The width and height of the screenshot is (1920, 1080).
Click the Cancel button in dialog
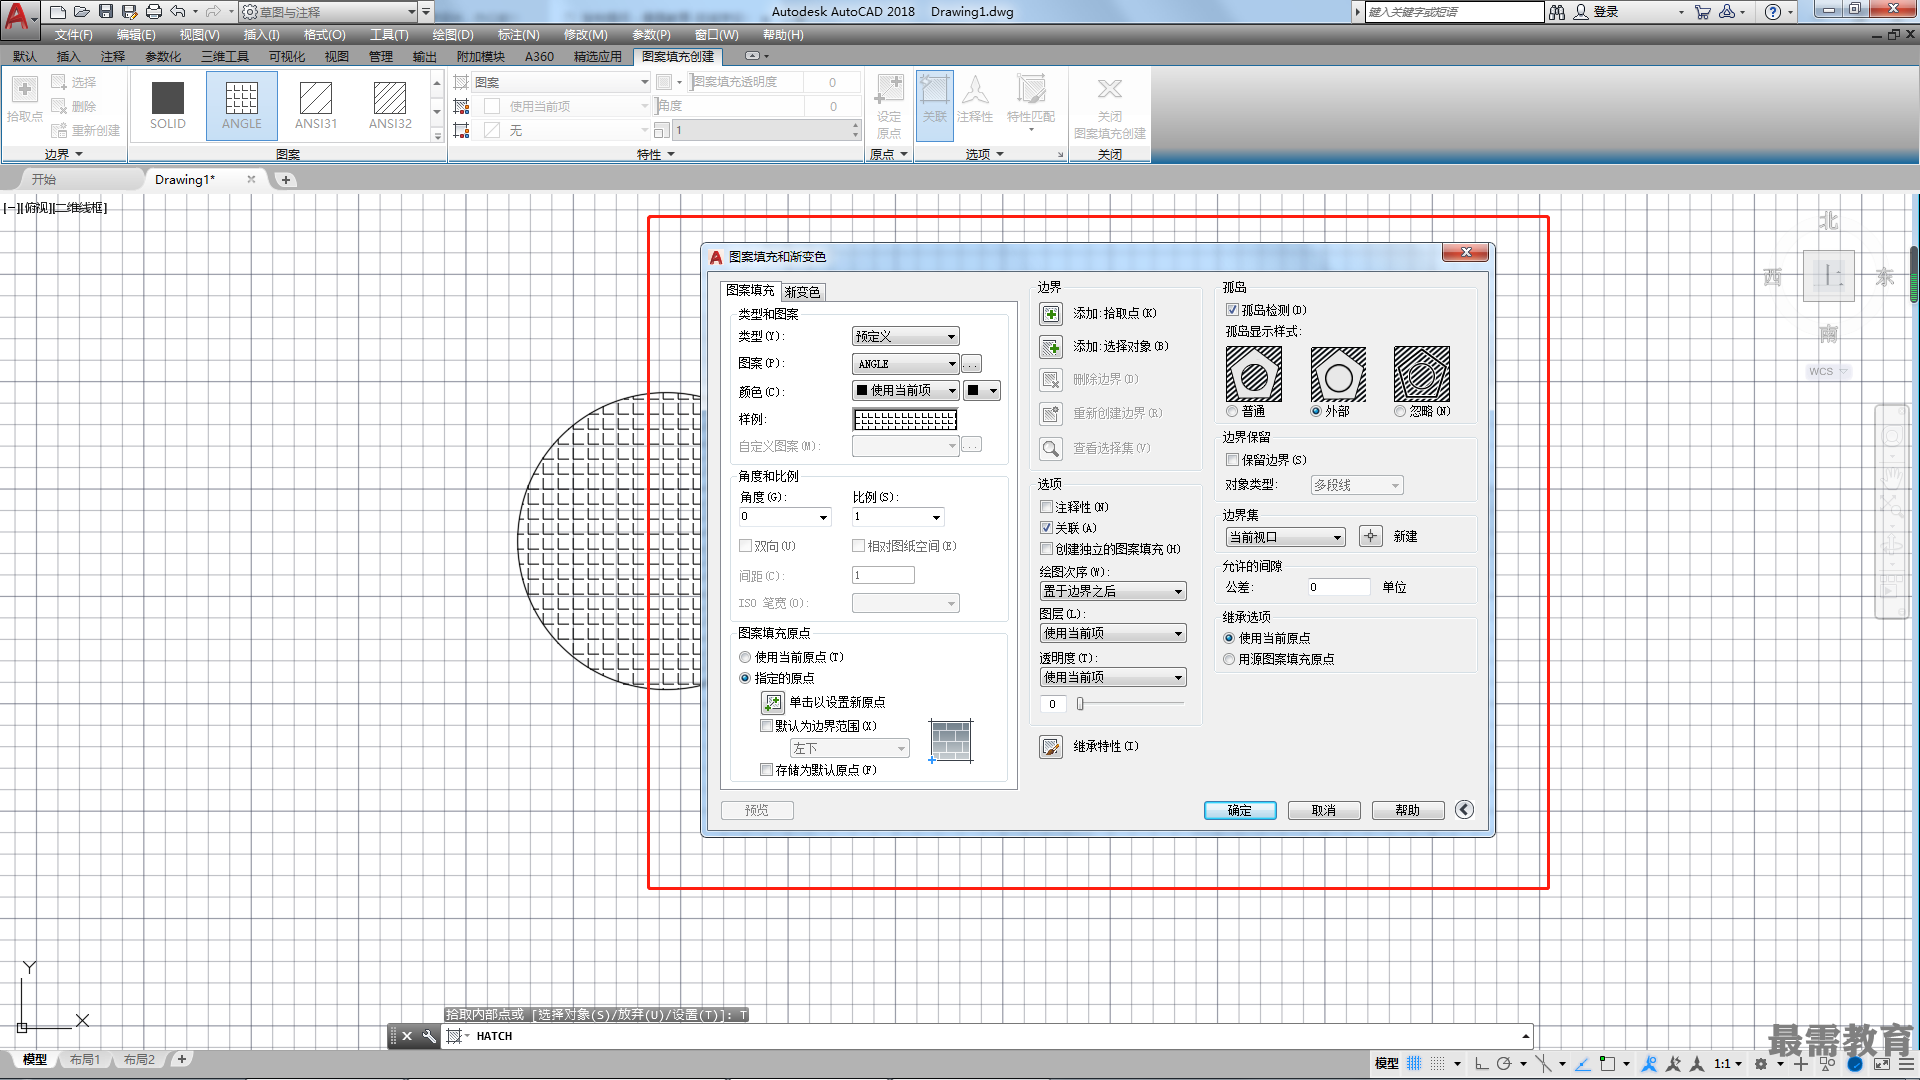(1324, 811)
